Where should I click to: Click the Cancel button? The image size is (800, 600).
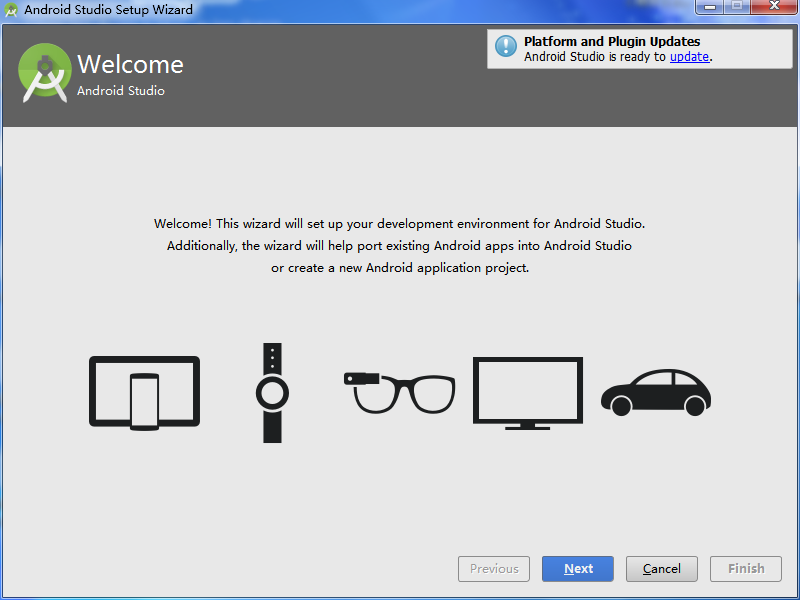662,569
